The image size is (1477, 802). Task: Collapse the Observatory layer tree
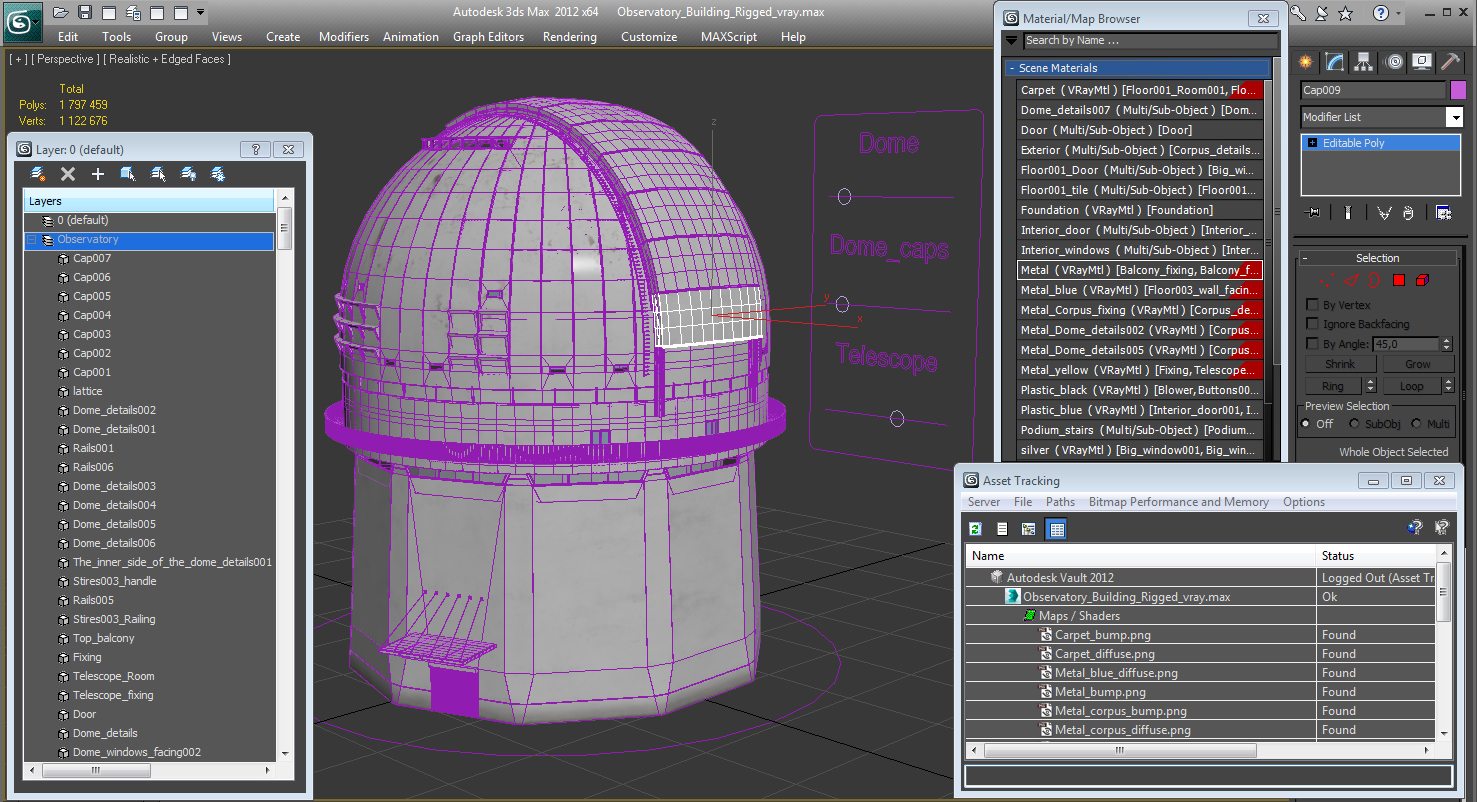pos(31,240)
